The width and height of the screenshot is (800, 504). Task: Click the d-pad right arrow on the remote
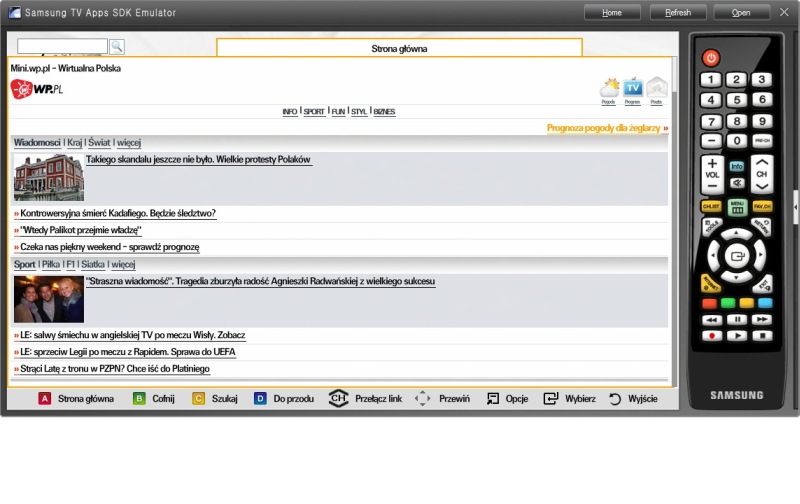[x=760, y=255]
